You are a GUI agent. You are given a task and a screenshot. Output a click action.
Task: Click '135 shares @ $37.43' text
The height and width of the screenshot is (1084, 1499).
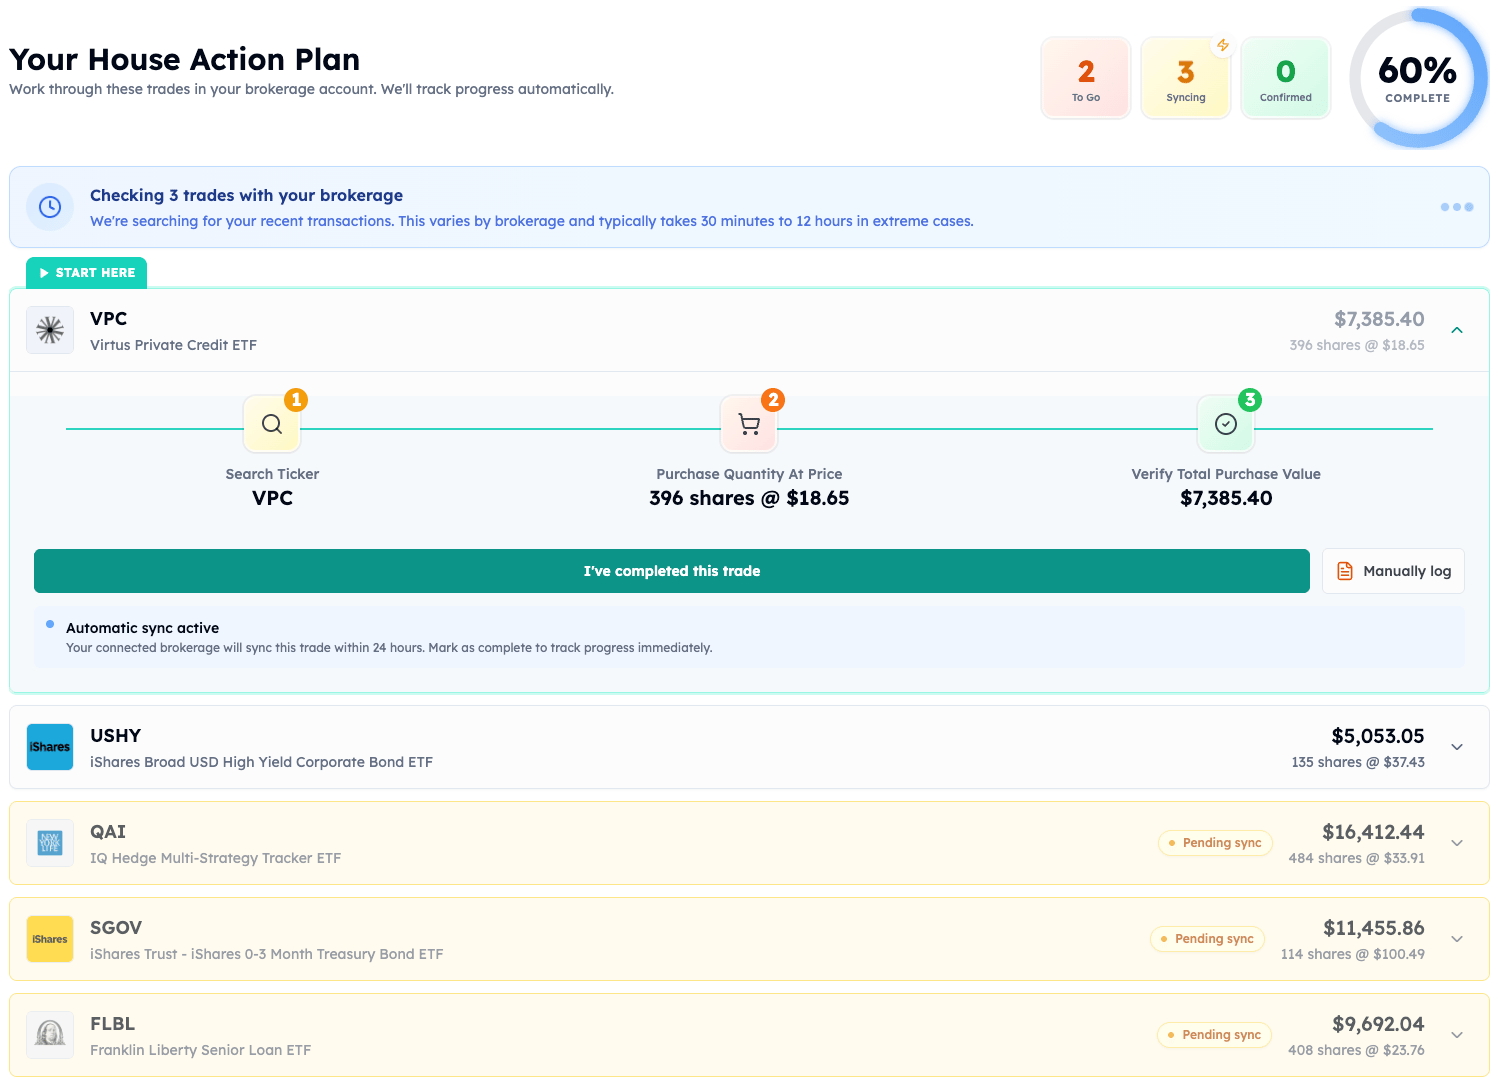pyautogui.click(x=1358, y=762)
